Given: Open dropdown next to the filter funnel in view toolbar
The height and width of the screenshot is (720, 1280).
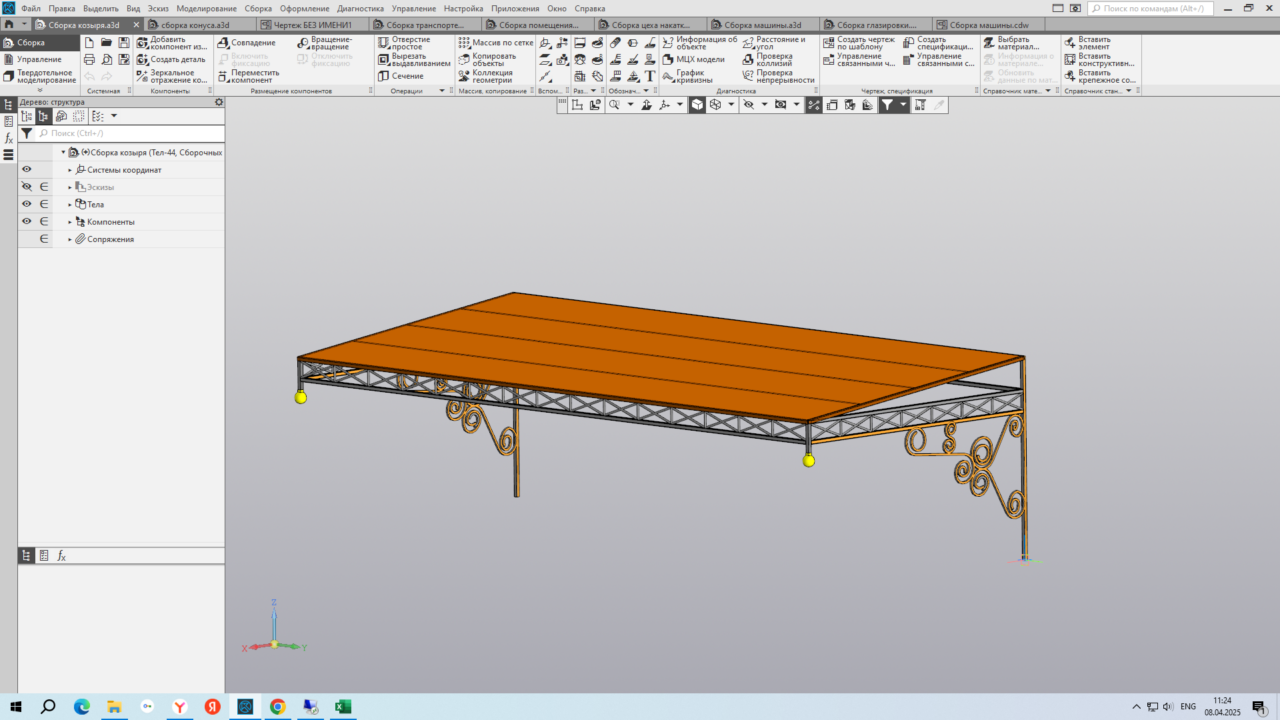Looking at the screenshot, I should tap(903, 104).
